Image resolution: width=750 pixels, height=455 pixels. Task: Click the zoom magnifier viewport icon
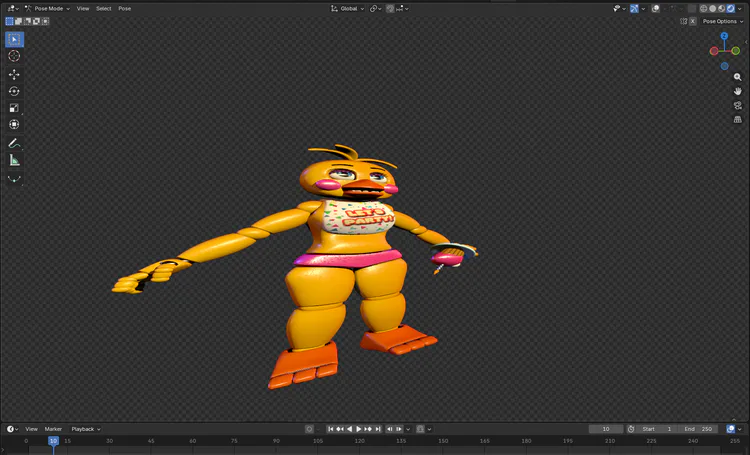738,77
